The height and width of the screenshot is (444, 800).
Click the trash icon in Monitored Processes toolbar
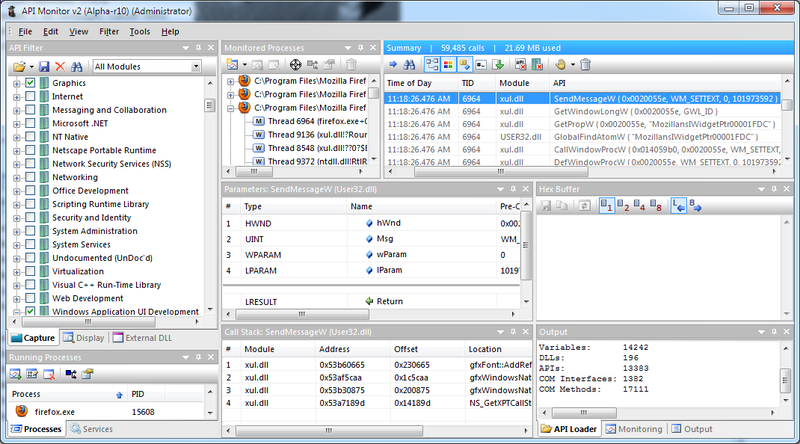[351, 64]
